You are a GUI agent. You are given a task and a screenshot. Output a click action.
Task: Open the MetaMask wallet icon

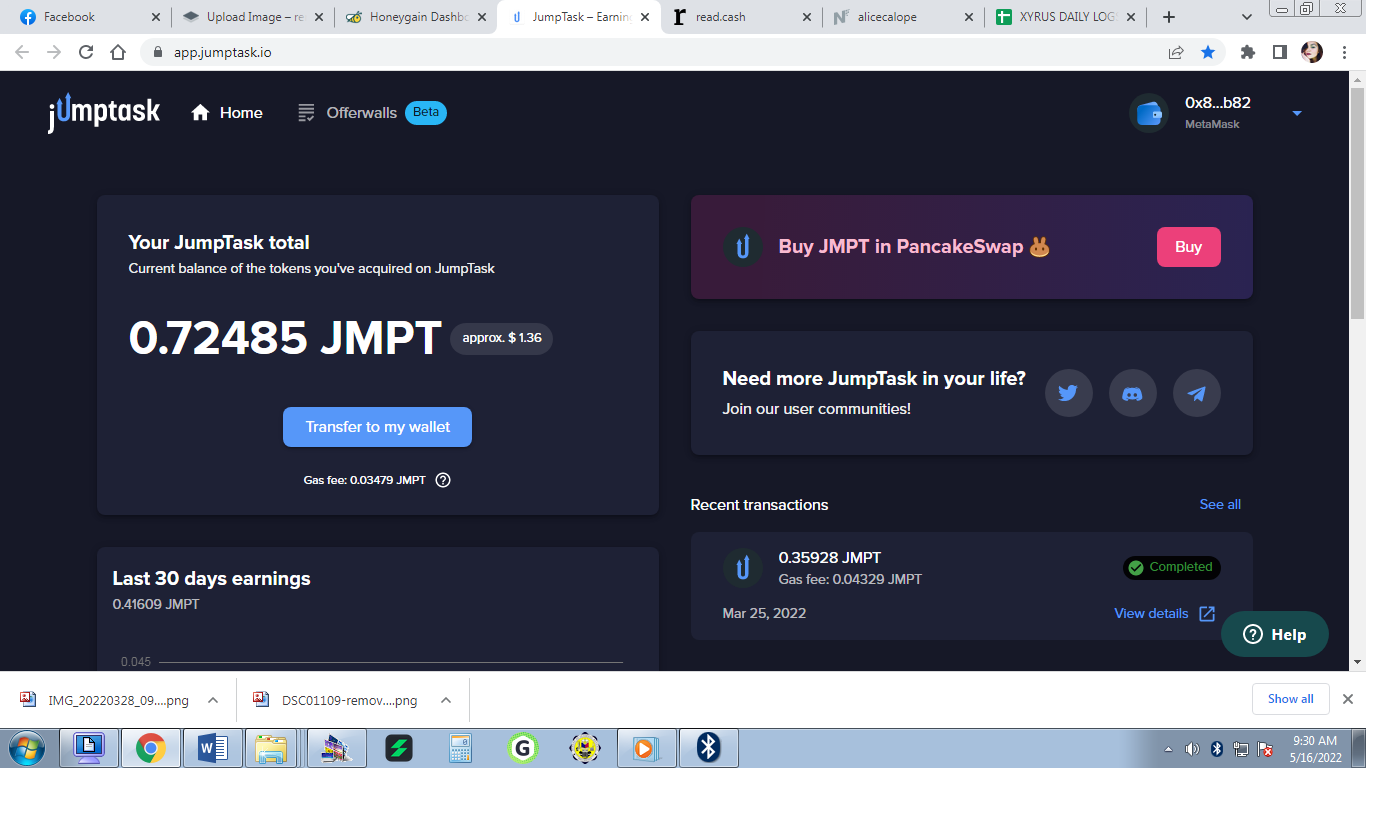click(x=1149, y=113)
